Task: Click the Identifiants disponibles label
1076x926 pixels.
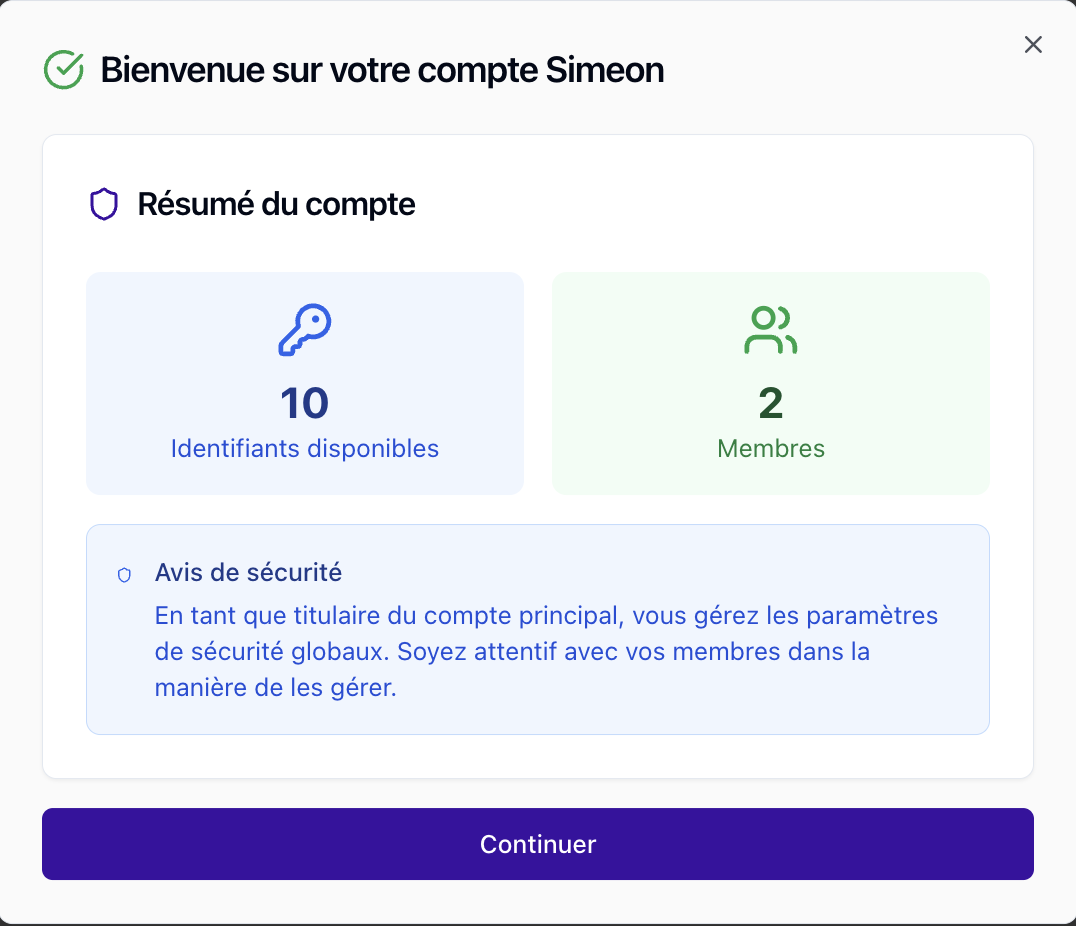Action: (x=304, y=448)
